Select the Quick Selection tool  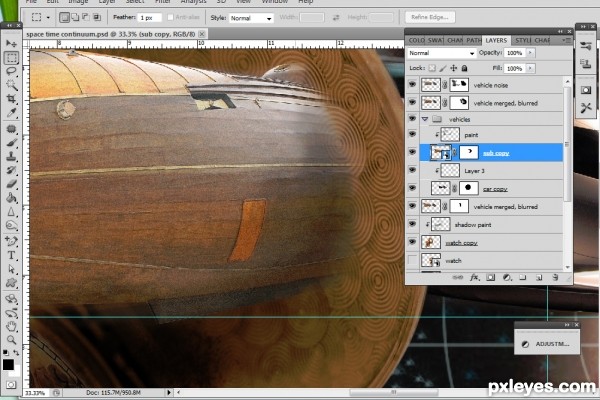(x=11, y=85)
